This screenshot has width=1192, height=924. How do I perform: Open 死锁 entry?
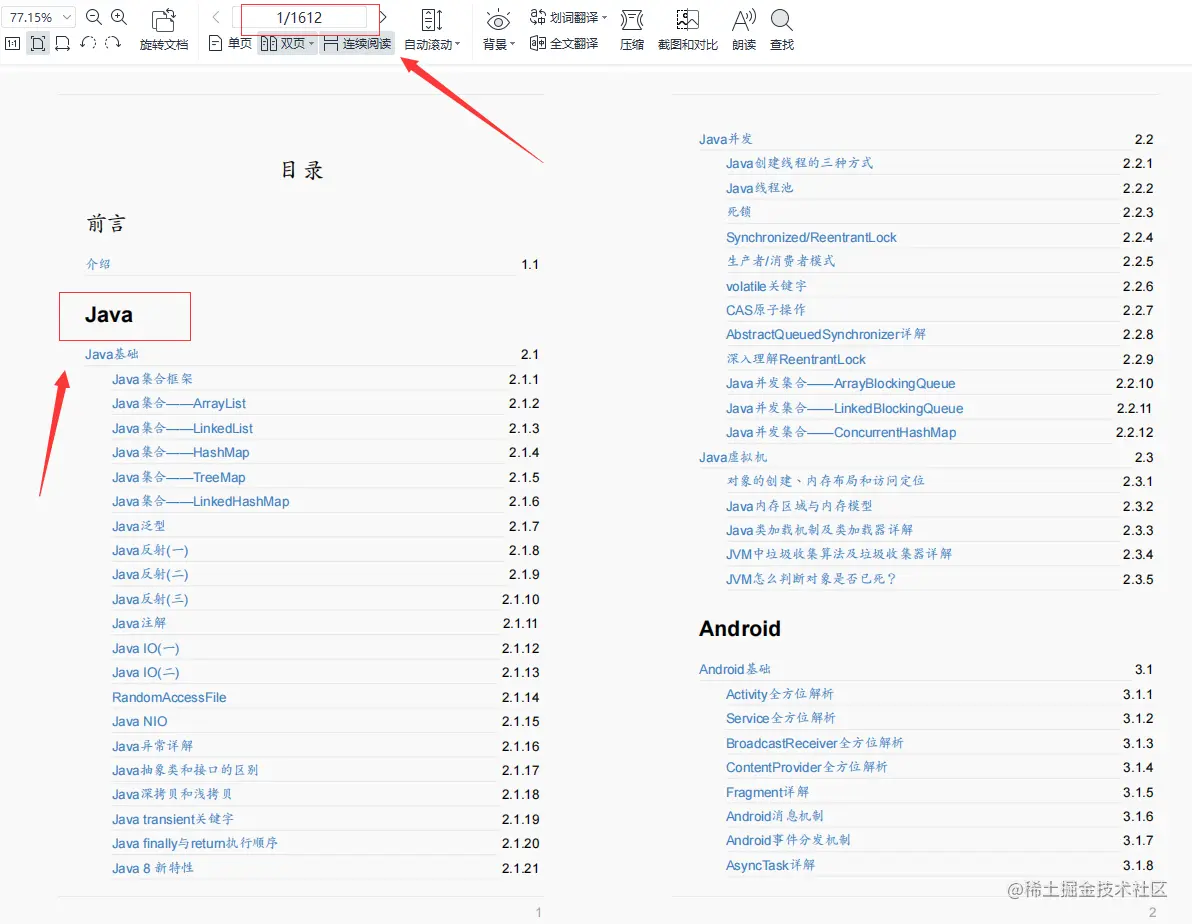coord(739,212)
